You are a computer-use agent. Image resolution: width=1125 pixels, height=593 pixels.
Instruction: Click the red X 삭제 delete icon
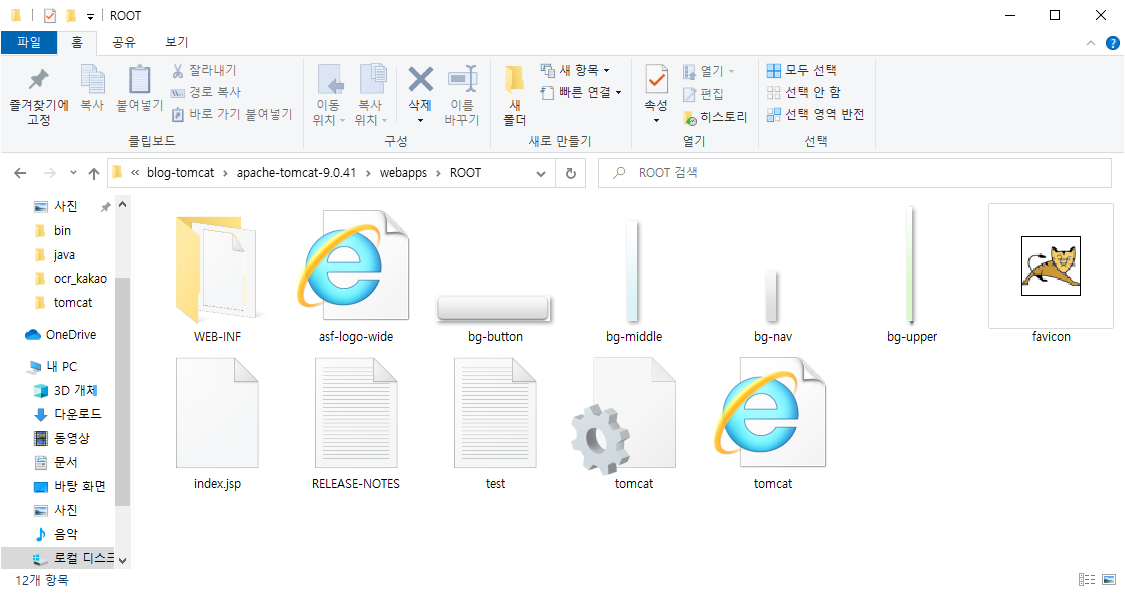(x=420, y=80)
